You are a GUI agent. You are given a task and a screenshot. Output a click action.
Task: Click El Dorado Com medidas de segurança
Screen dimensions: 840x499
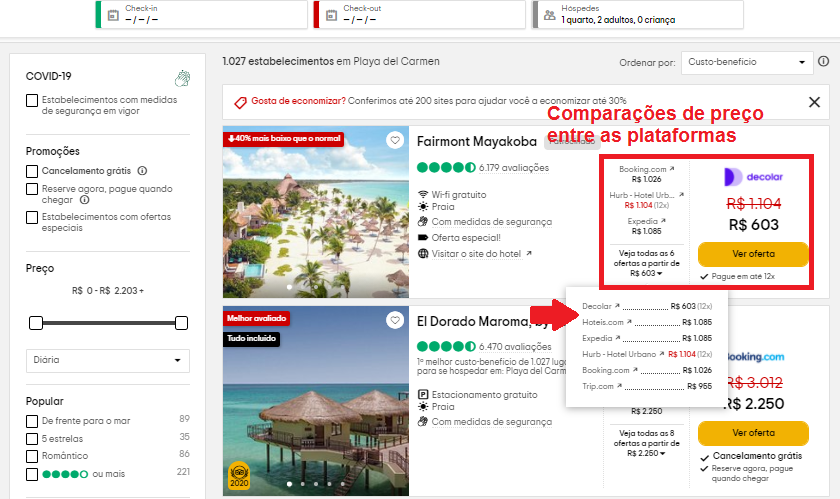tap(491, 422)
